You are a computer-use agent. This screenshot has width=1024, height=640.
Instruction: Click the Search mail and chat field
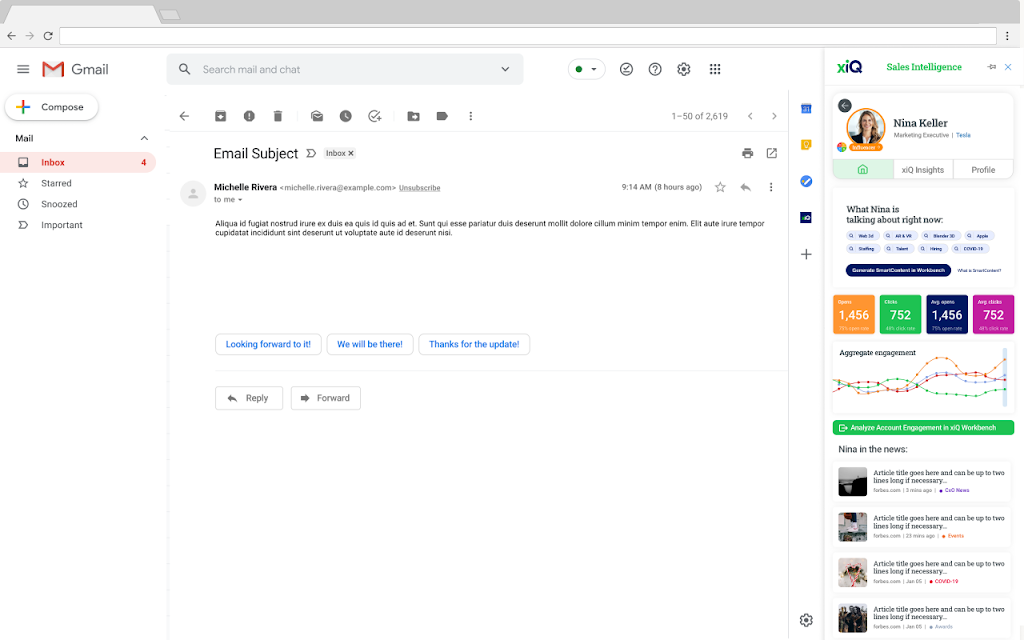(x=345, y=69)
